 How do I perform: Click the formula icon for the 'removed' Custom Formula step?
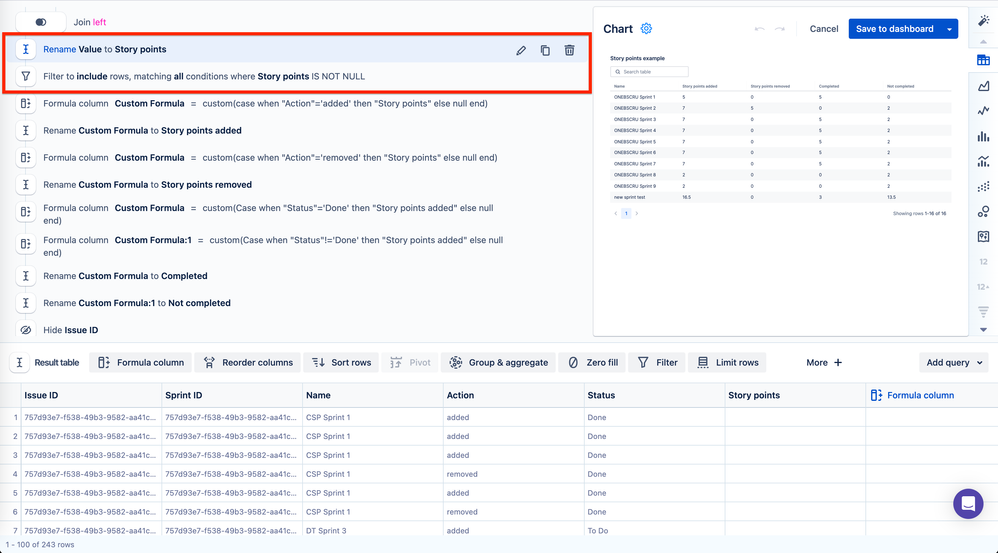click(x=25, y=157)
